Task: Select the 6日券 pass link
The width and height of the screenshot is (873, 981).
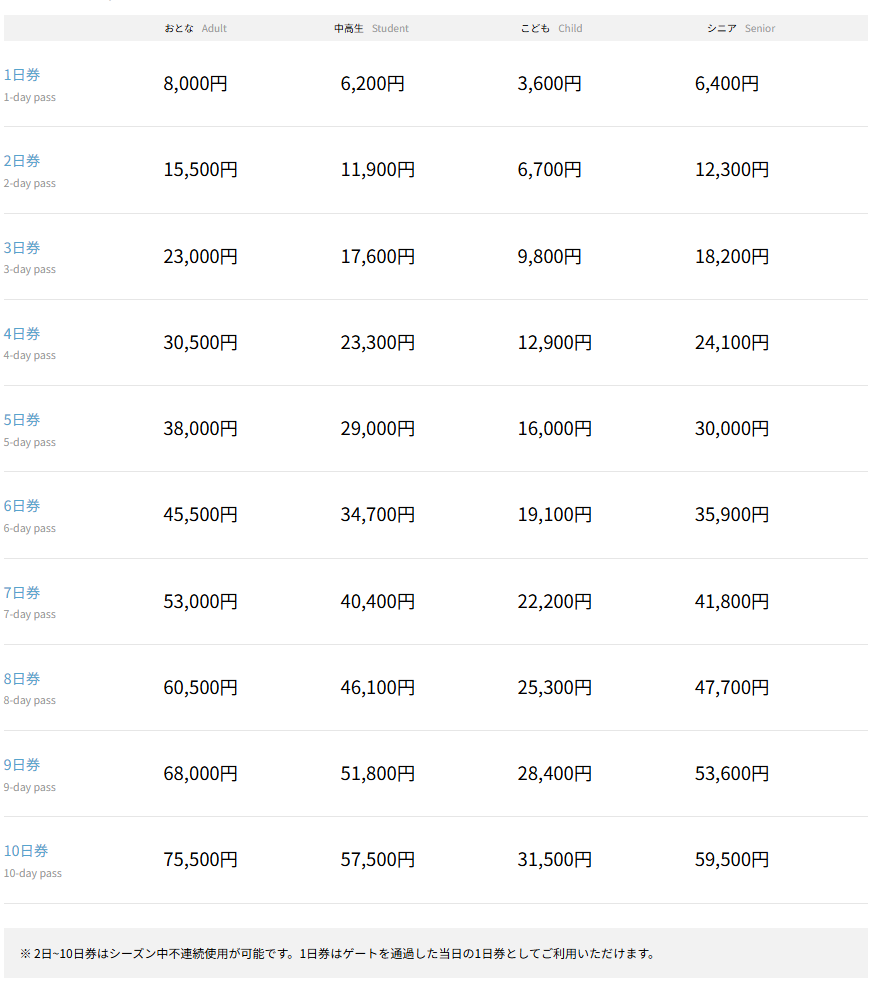Action: point(22,506)
